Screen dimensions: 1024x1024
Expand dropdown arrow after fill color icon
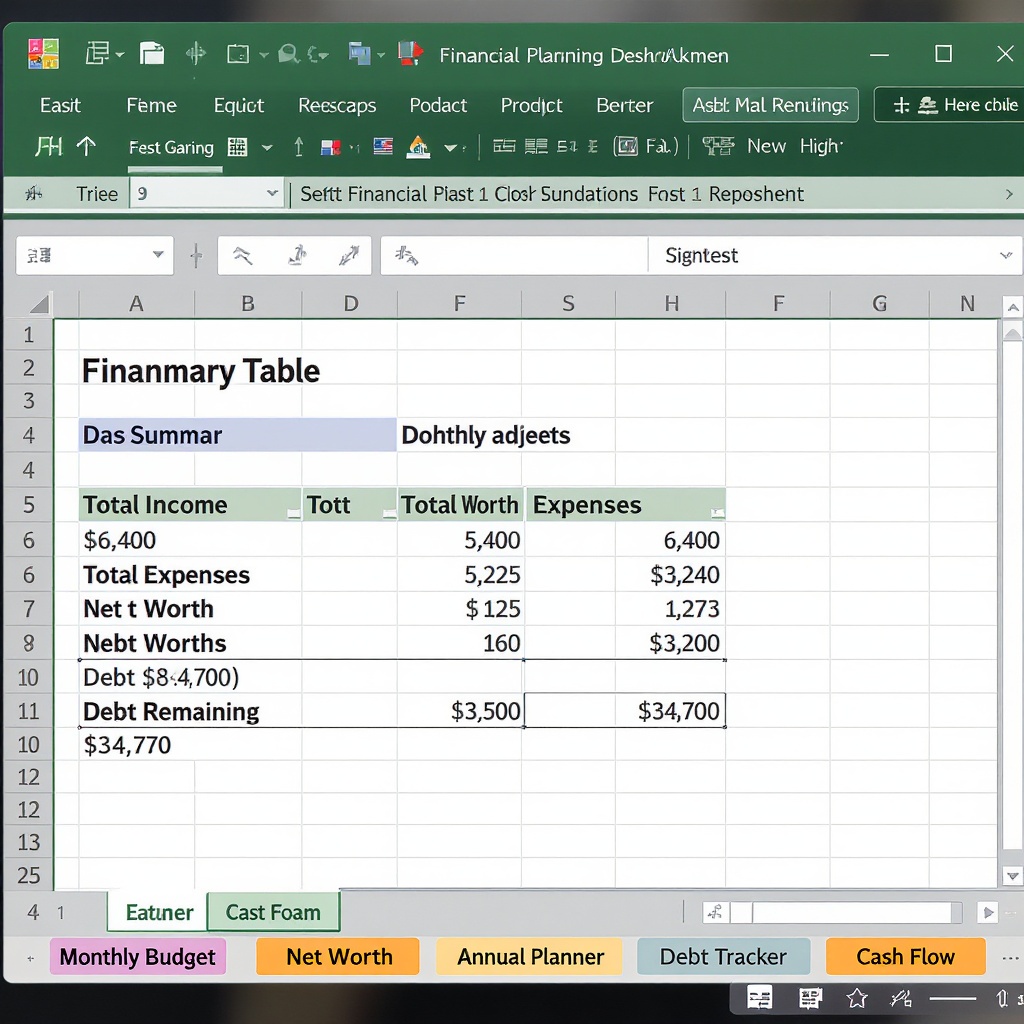451,148
